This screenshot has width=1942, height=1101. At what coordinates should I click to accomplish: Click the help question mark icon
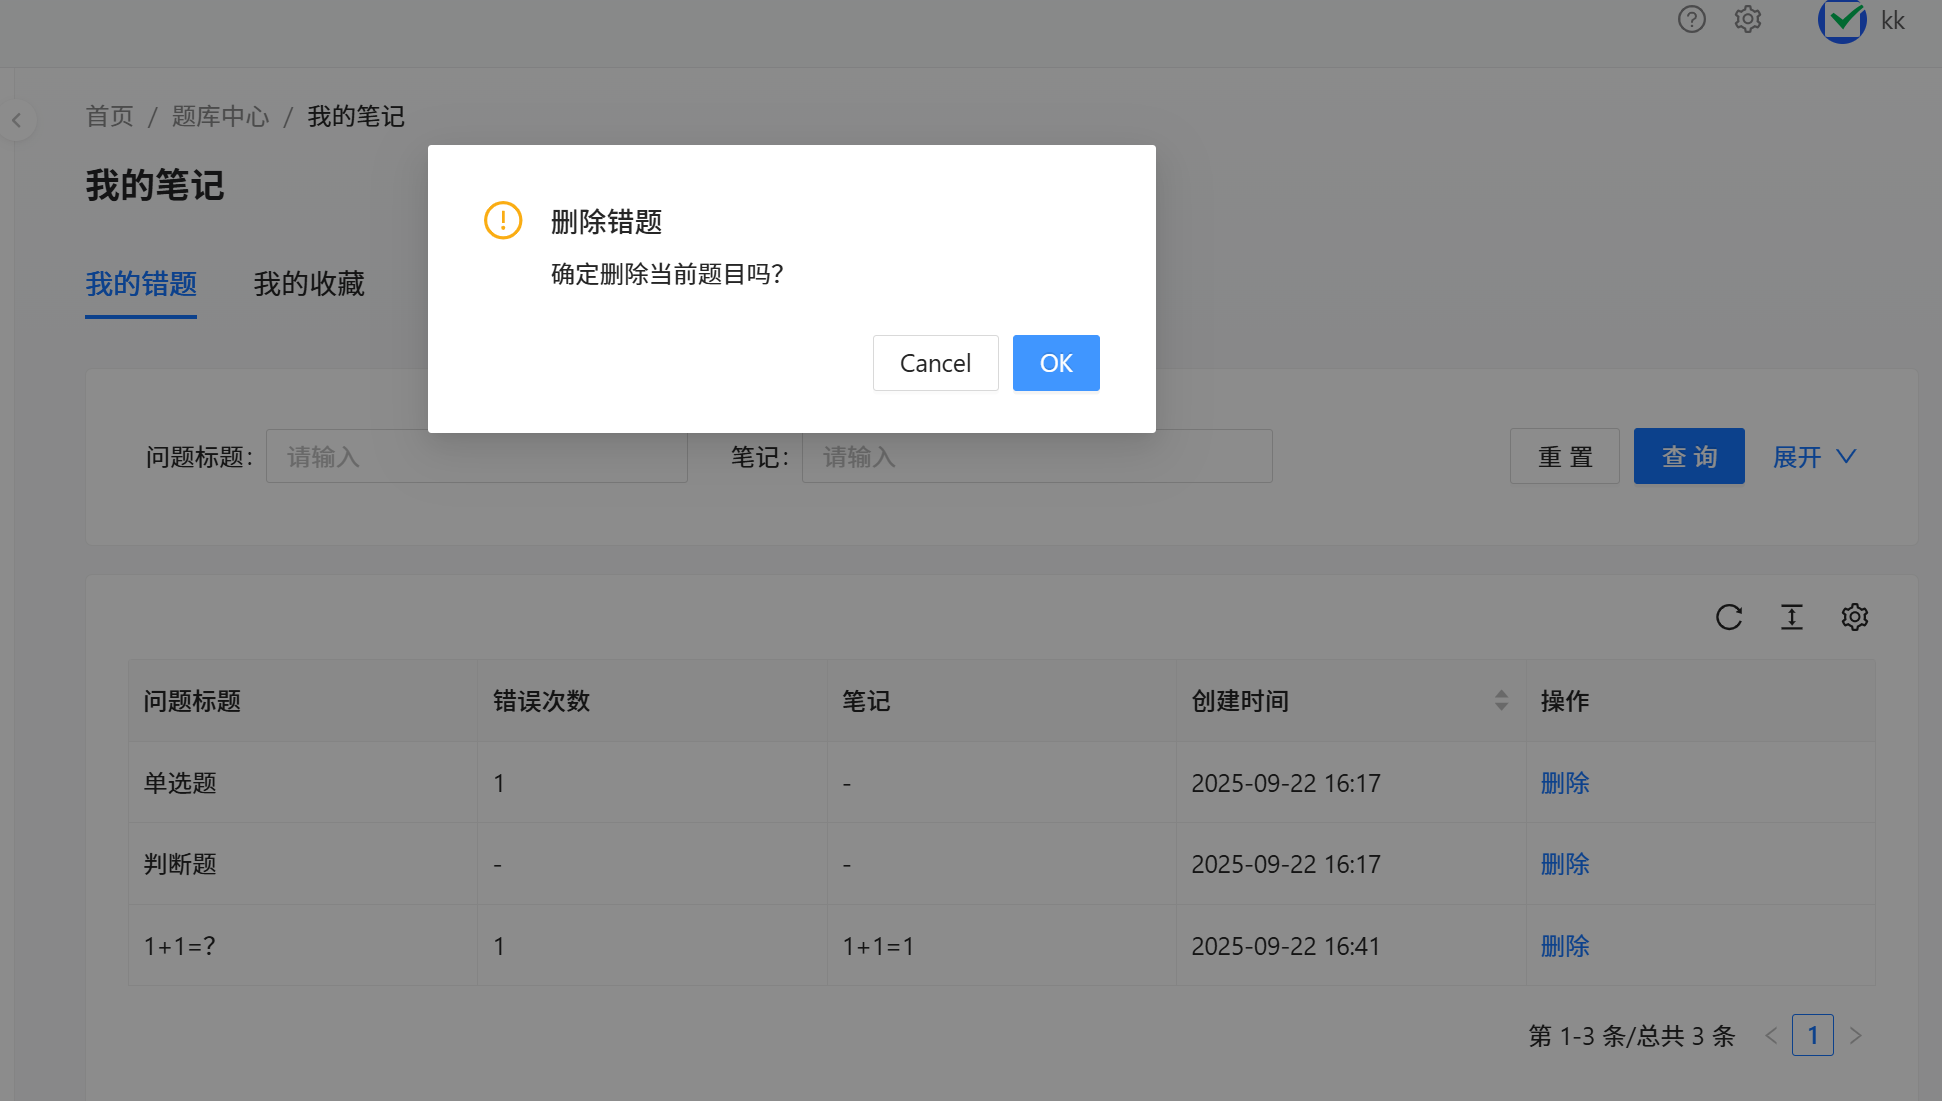click(x=1691, y=19)
